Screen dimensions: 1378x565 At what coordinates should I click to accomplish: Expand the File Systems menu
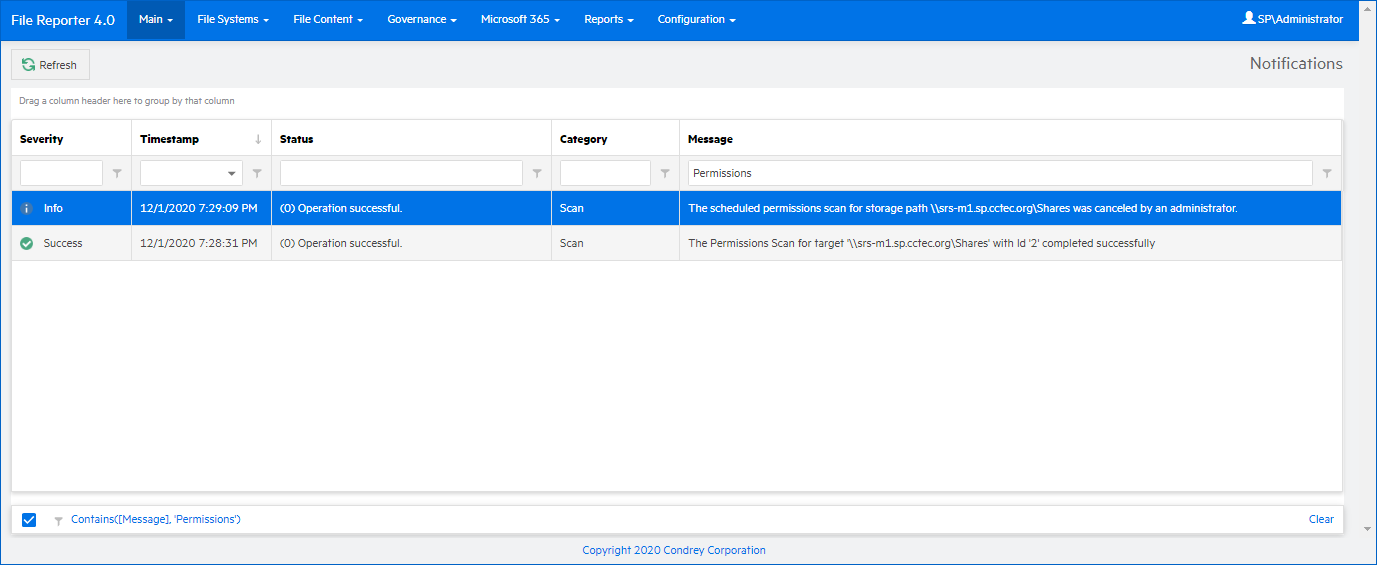click(233, 20)
